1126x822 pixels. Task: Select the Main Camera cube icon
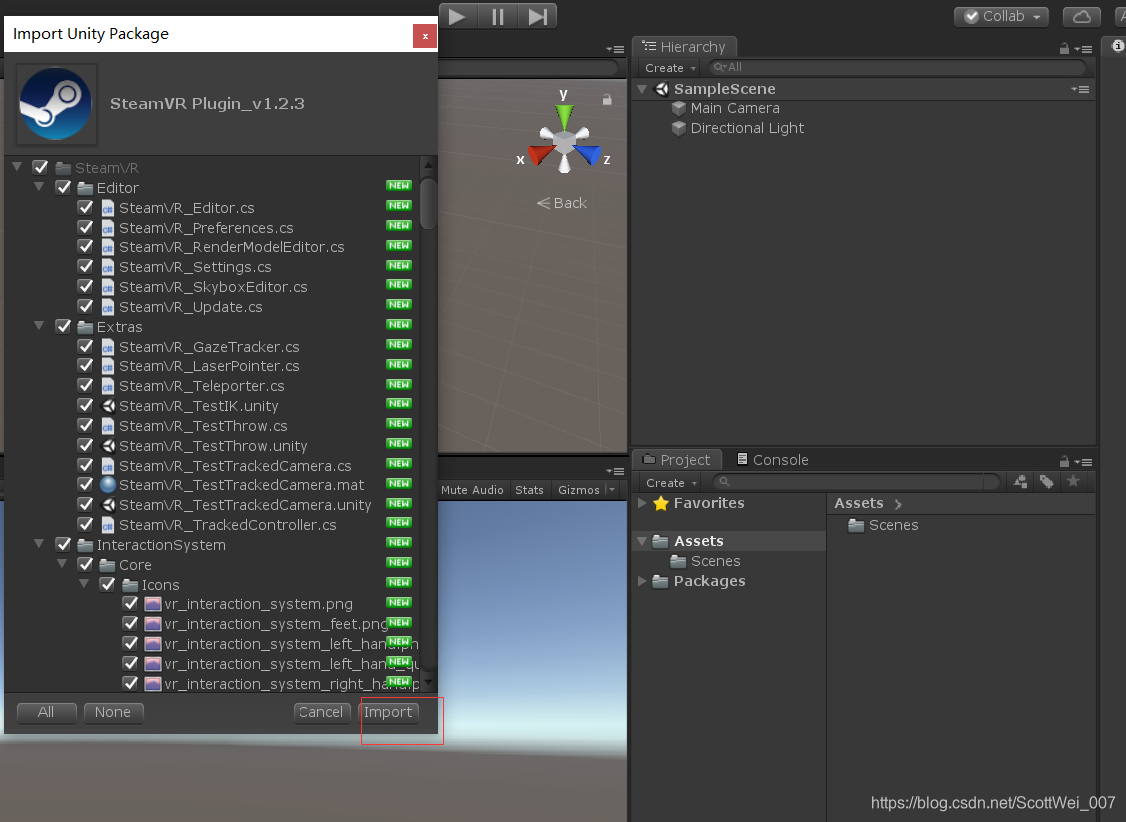679,108
